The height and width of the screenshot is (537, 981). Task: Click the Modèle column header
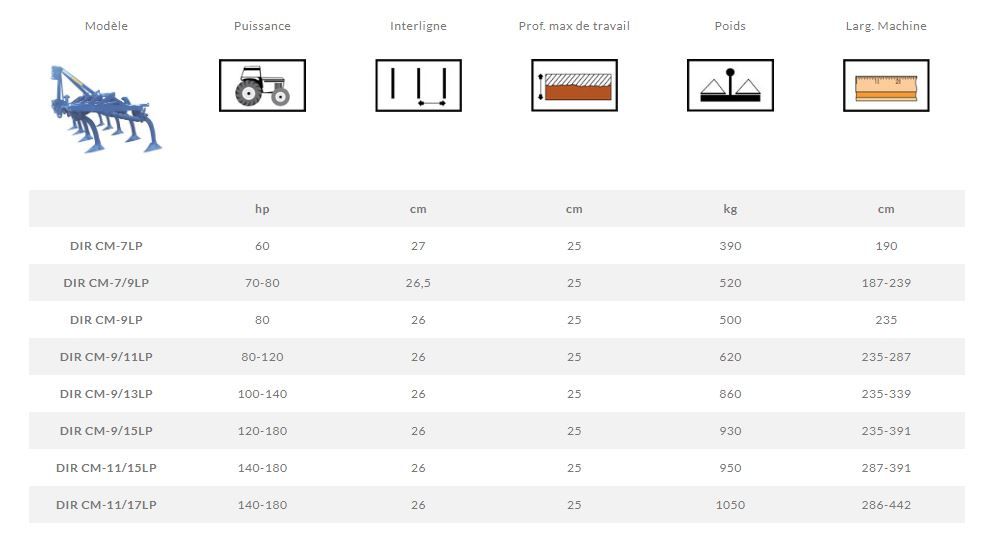coord(106,26)
